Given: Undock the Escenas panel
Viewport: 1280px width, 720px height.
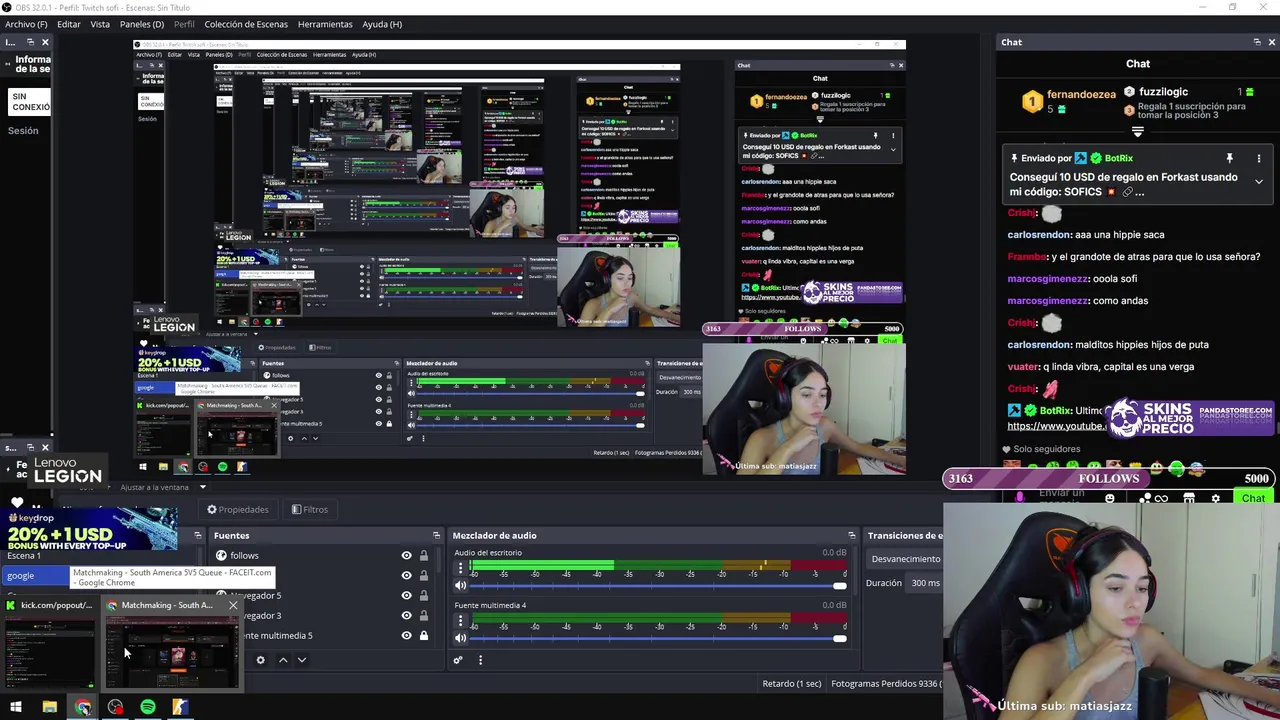Looking at the screenshot, I should click(198, 536).
